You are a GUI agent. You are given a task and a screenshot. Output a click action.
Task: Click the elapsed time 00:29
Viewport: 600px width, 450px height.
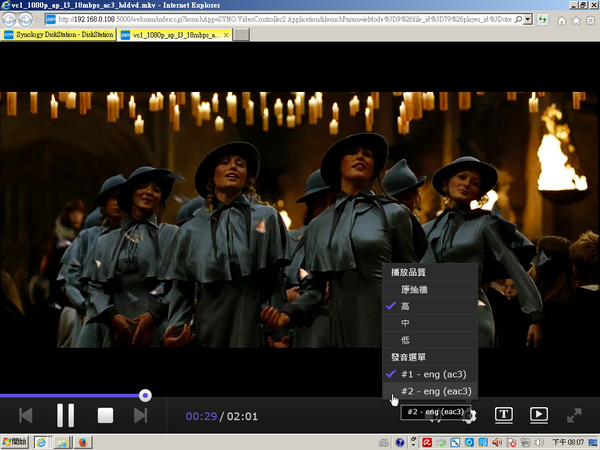click(201, 416)
